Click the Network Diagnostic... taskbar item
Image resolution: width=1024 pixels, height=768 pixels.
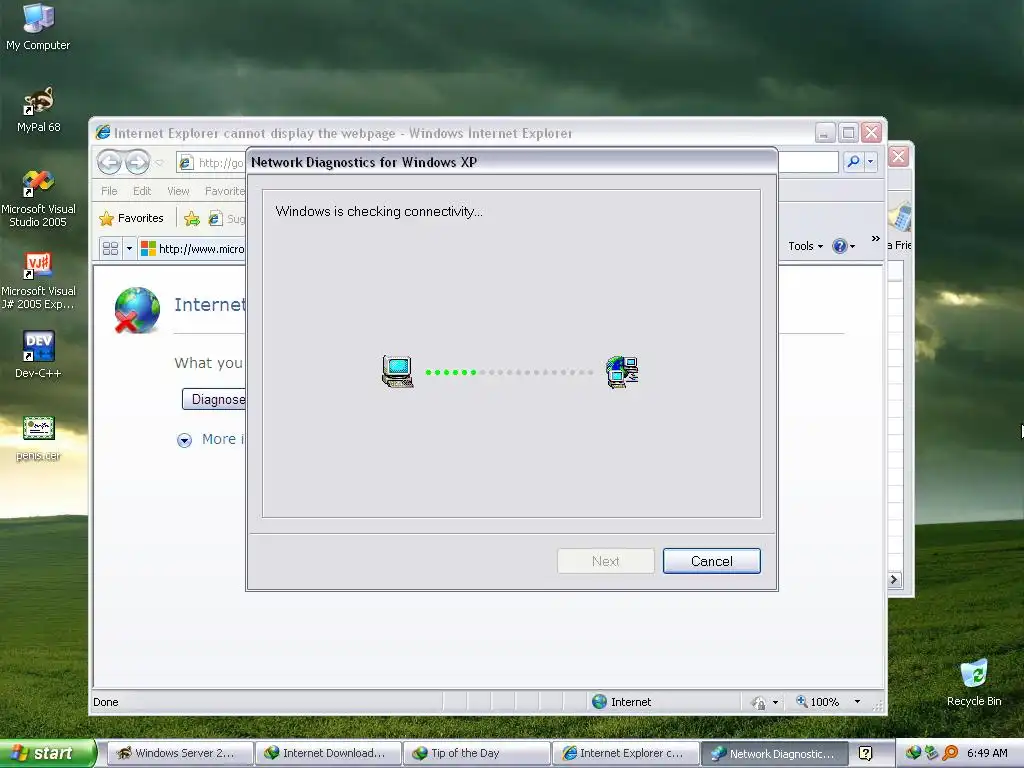click(774, 753)
